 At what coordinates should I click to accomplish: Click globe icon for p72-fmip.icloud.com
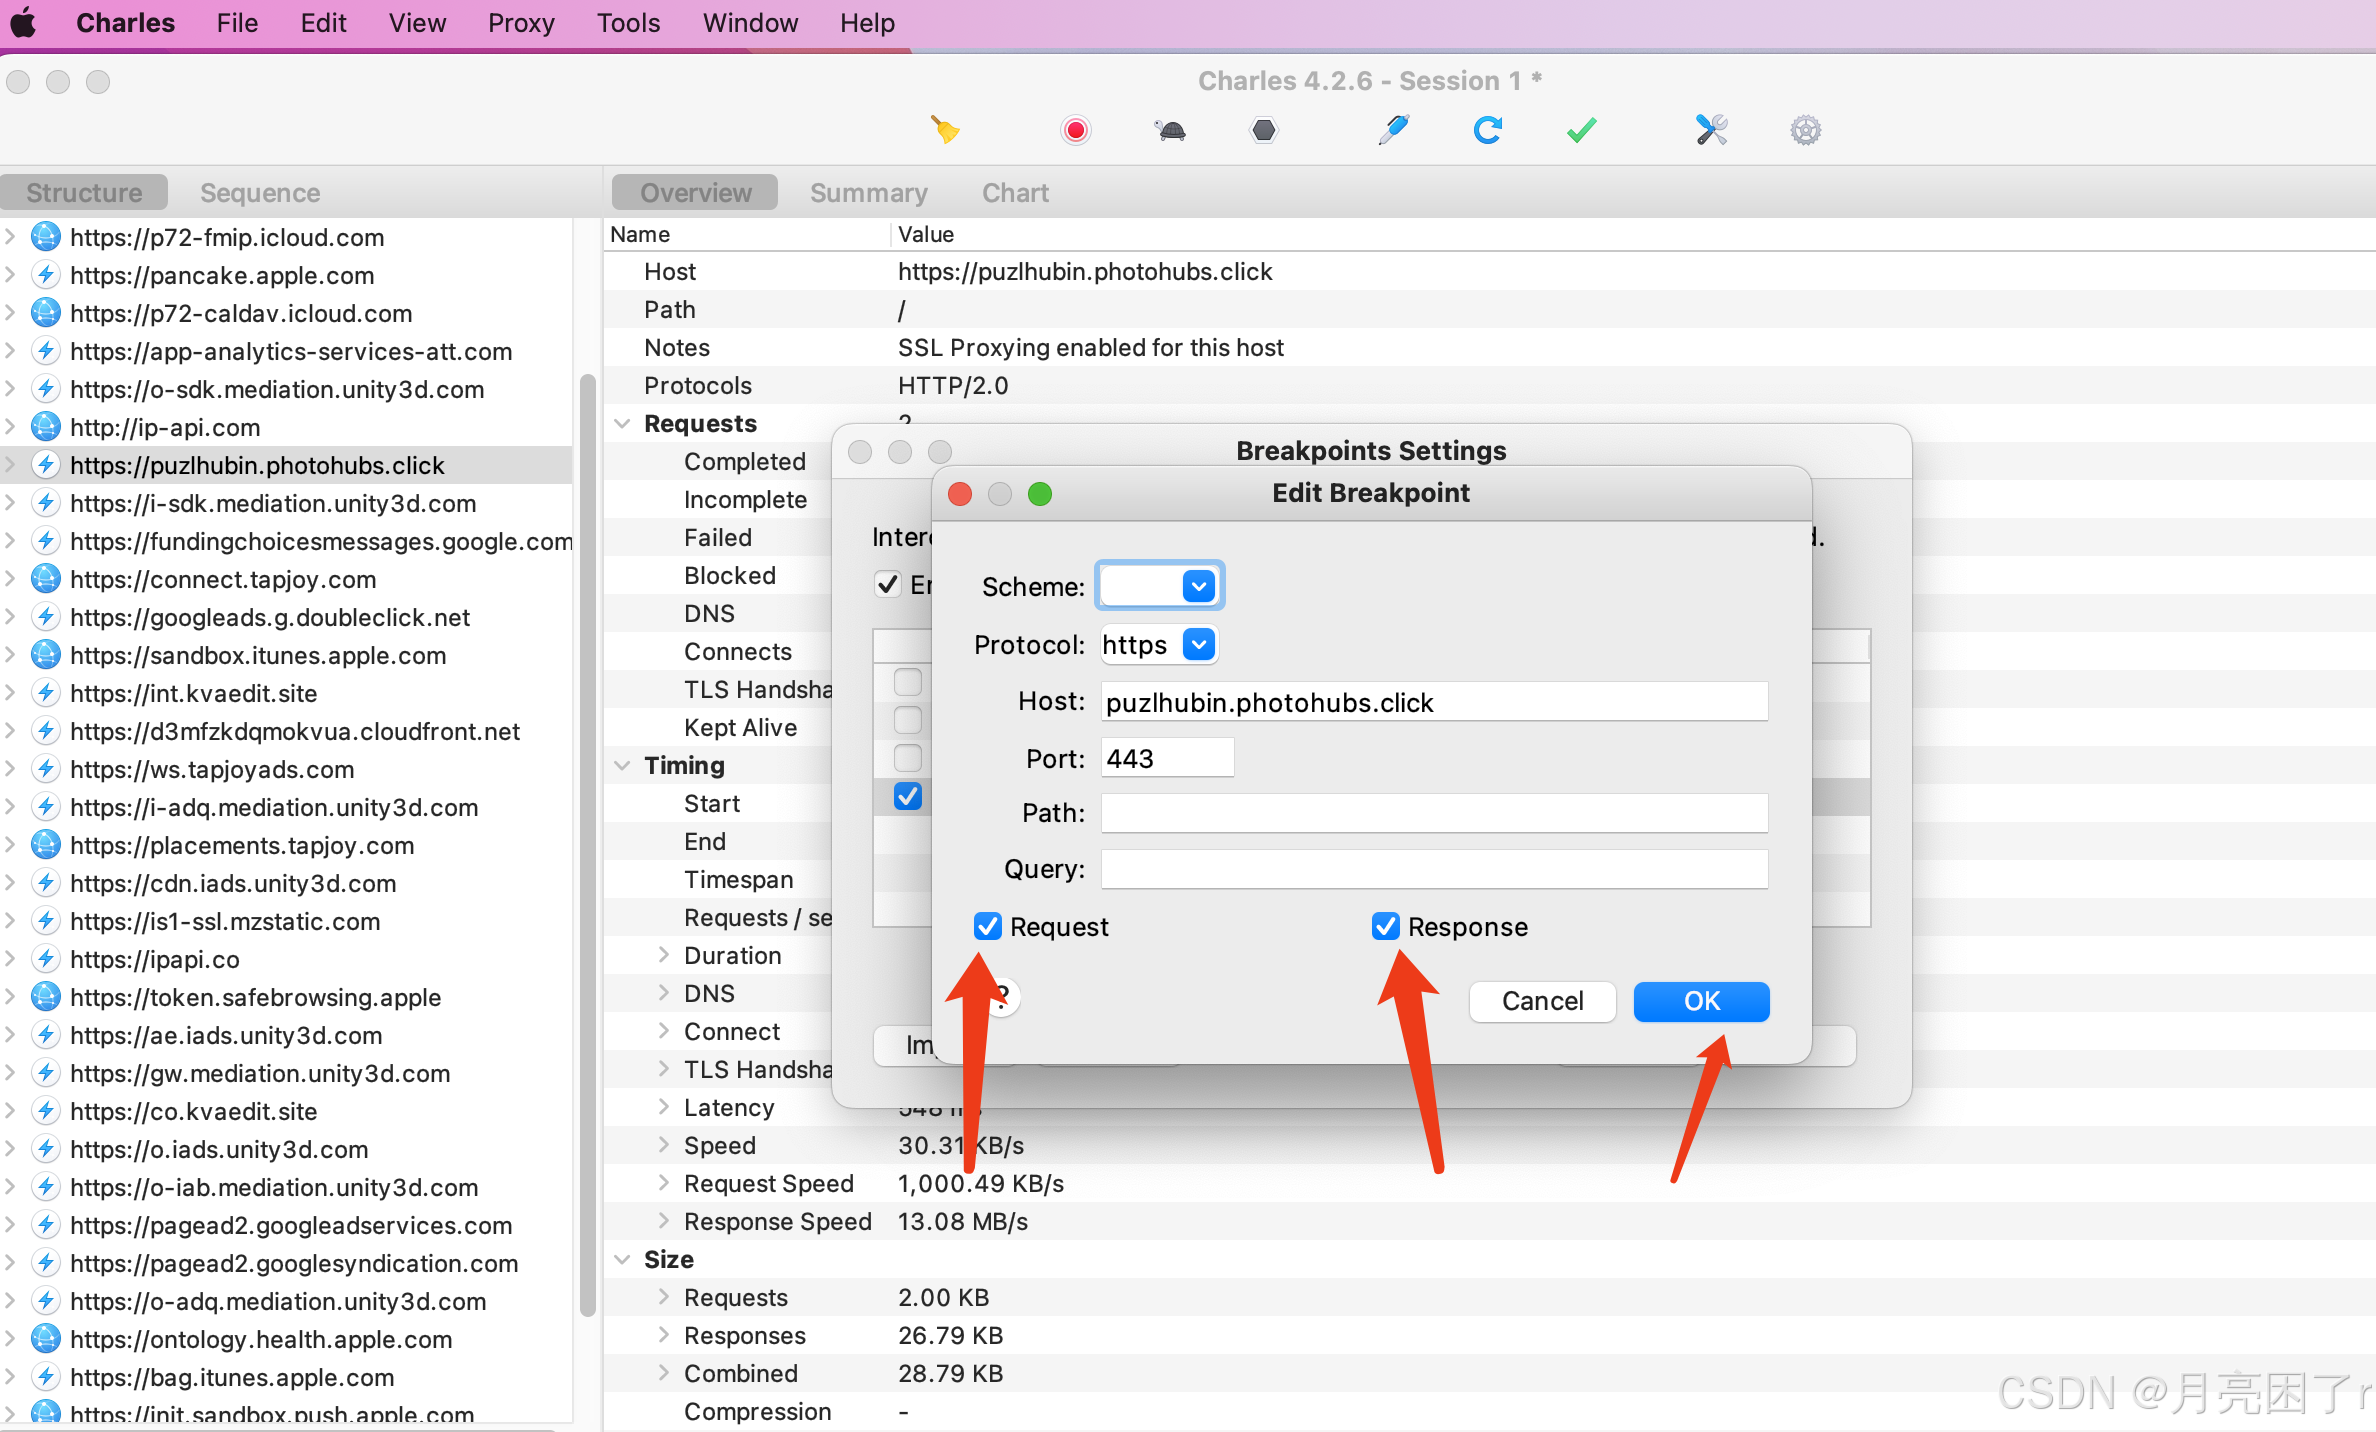[x=45, y=237]
